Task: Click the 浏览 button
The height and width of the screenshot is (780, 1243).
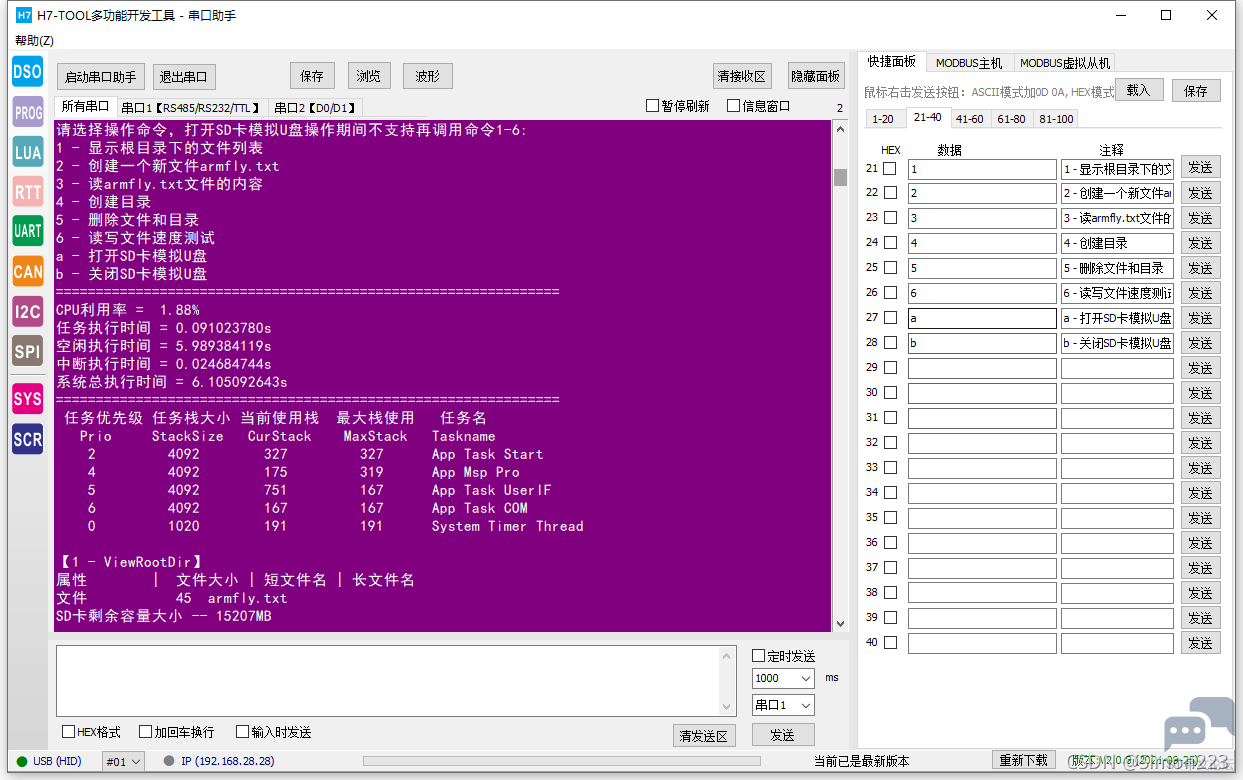Action: [369, 76]
